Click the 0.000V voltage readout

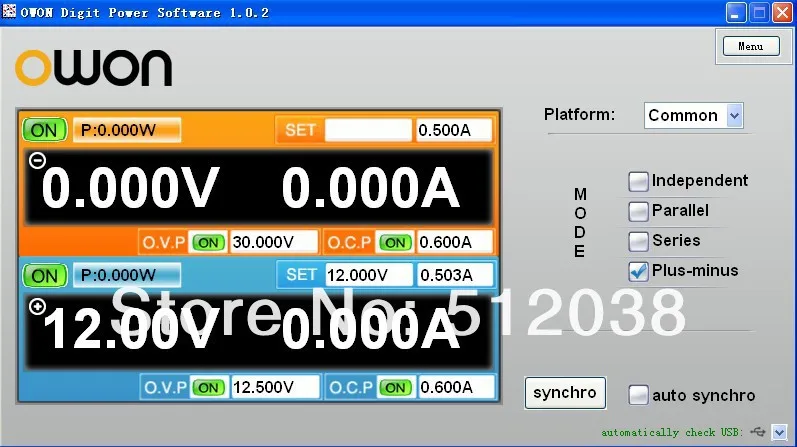coord(131,188)
